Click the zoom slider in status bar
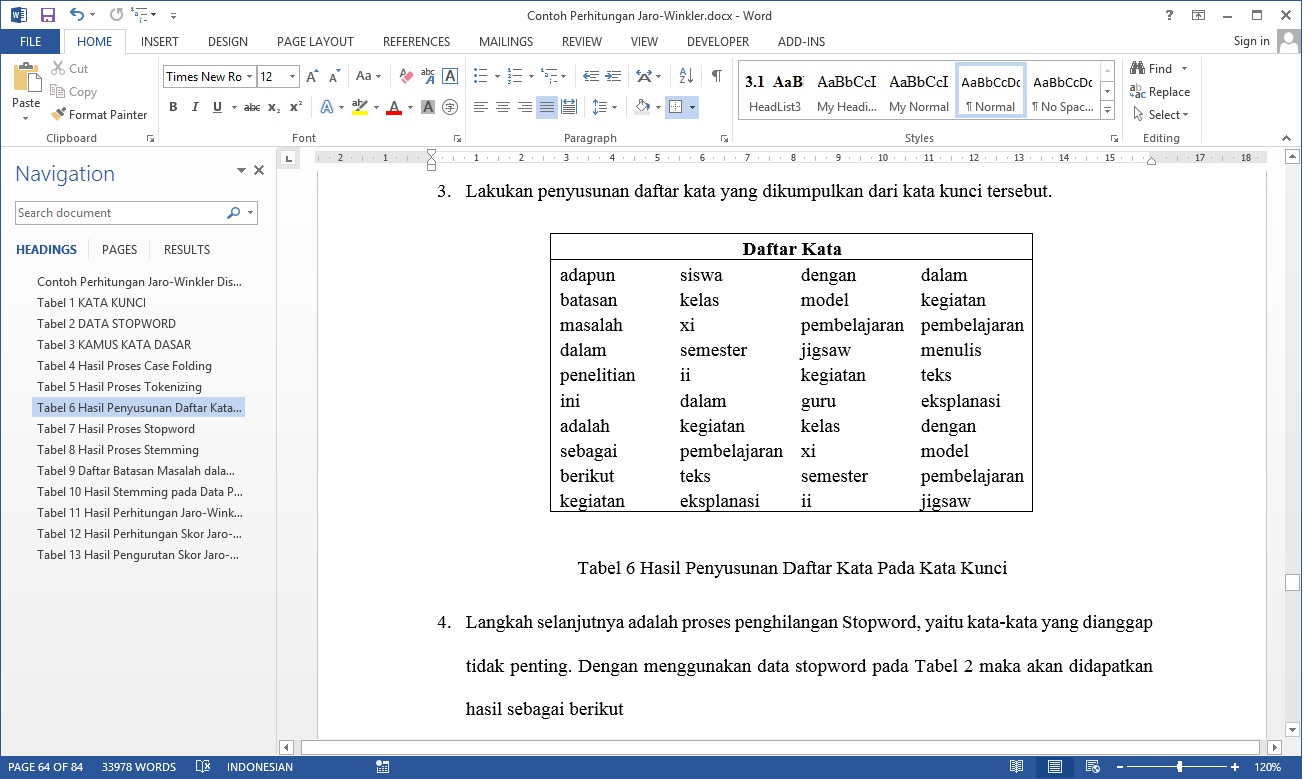 click(x=1180, y=767)
